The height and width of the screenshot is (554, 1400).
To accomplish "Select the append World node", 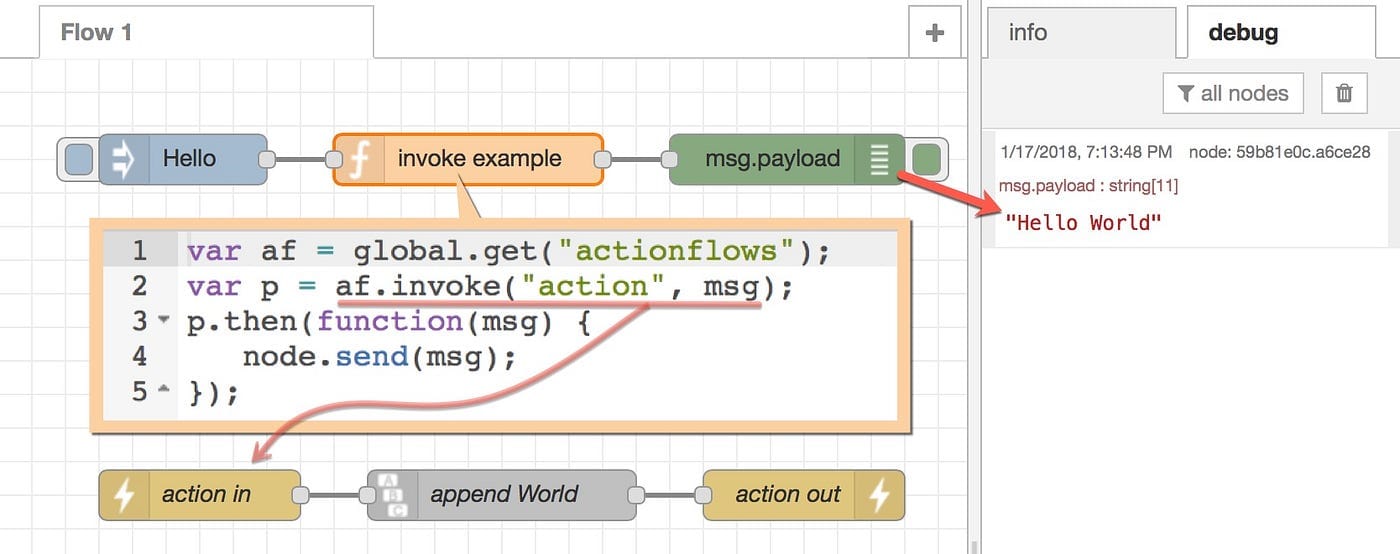I will tap(502, 495).
